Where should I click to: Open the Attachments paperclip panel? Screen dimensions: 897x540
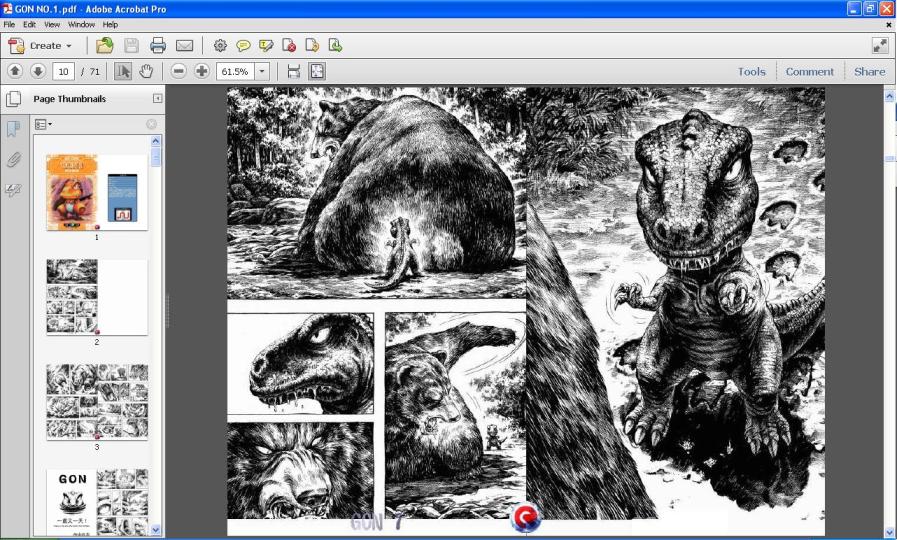13,160
